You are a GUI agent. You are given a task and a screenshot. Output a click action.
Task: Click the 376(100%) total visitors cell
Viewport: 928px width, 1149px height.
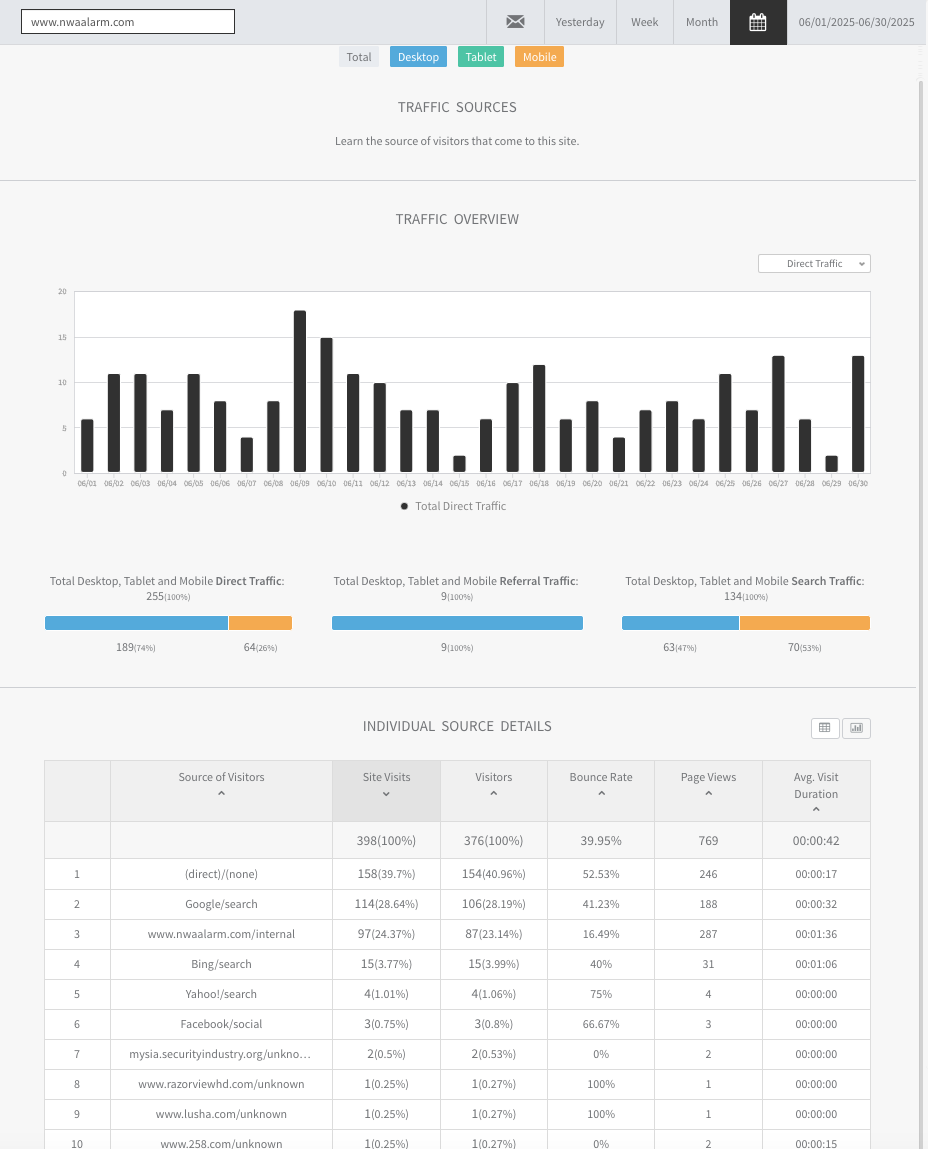pyautogui.click(x=493, y=840)
